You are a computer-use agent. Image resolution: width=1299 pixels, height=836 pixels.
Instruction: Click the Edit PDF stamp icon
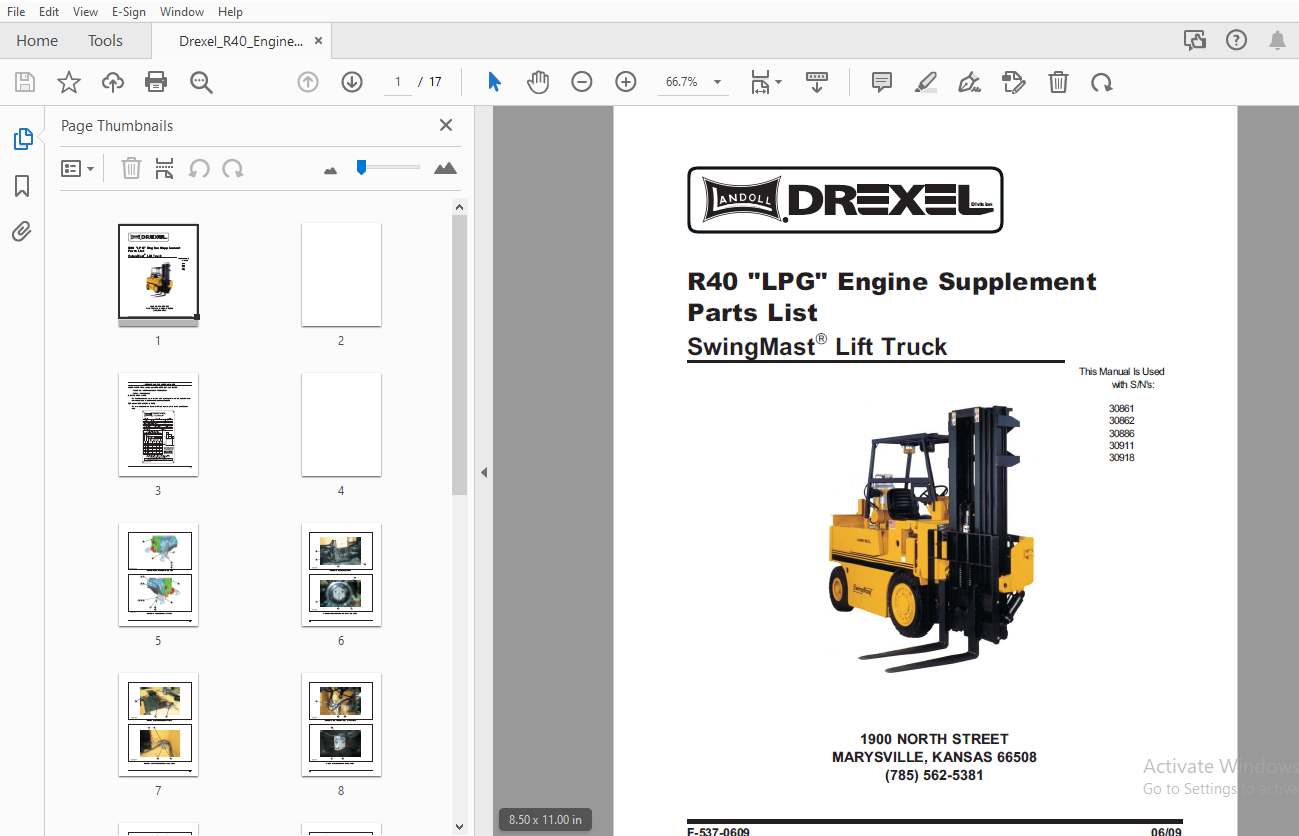click(1014, 82)
